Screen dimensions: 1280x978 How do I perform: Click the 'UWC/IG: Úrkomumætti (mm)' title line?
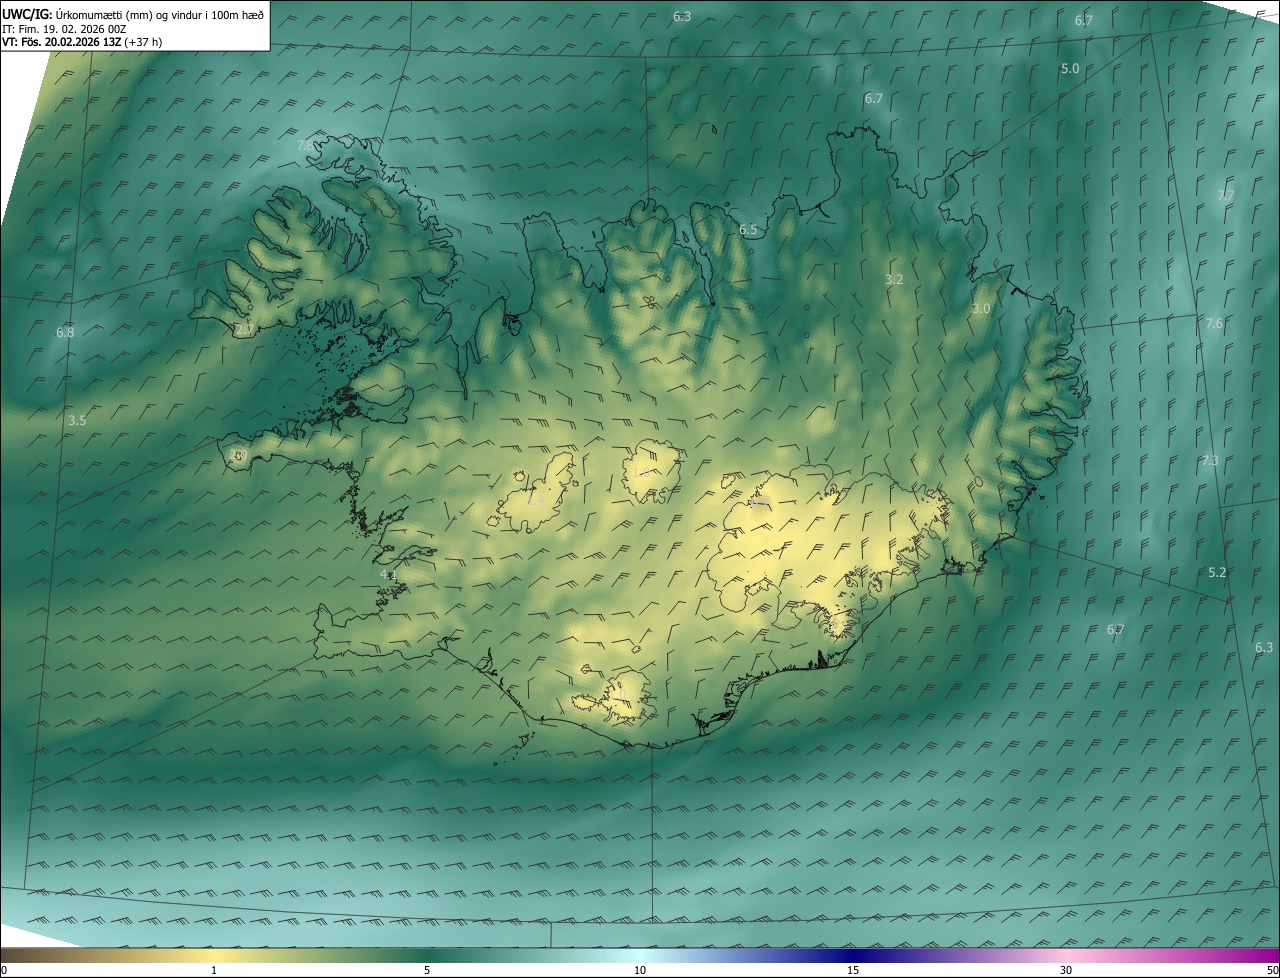[133, 13]
